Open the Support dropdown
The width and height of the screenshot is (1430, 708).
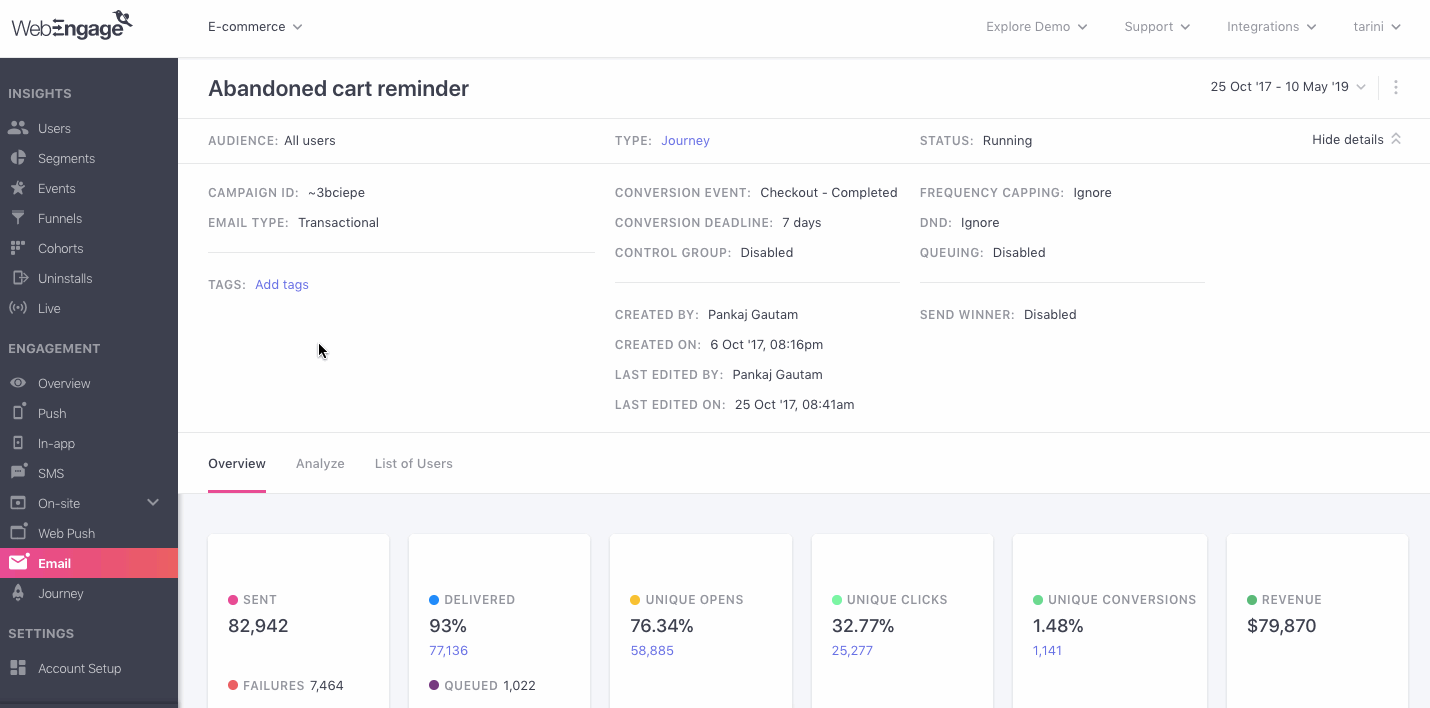[1157, 27]
